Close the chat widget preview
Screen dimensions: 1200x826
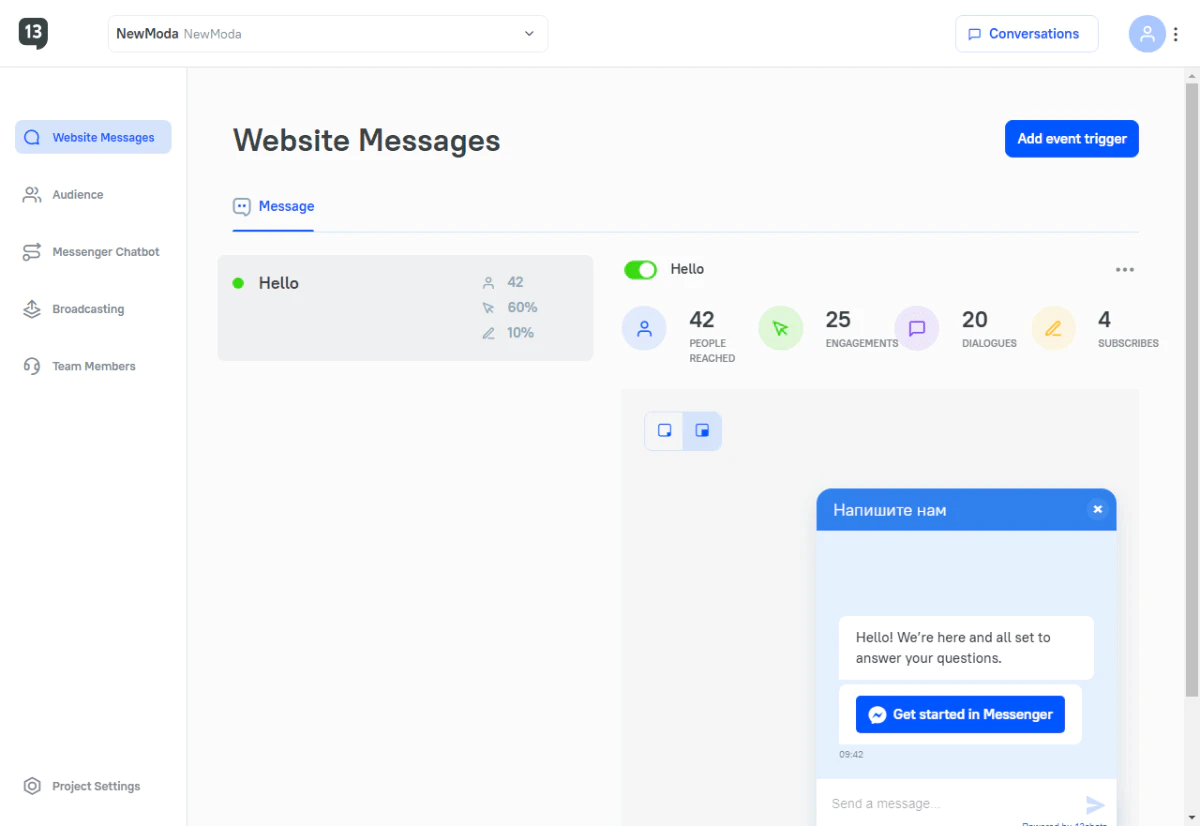(x=1097, y=510)
